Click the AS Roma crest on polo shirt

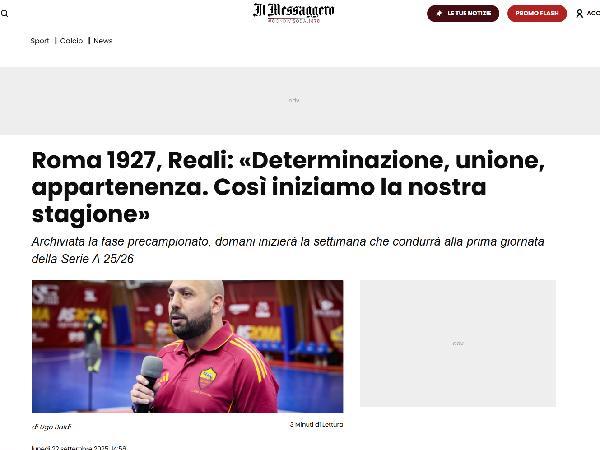pyautogui.click(x=207, y=378)
